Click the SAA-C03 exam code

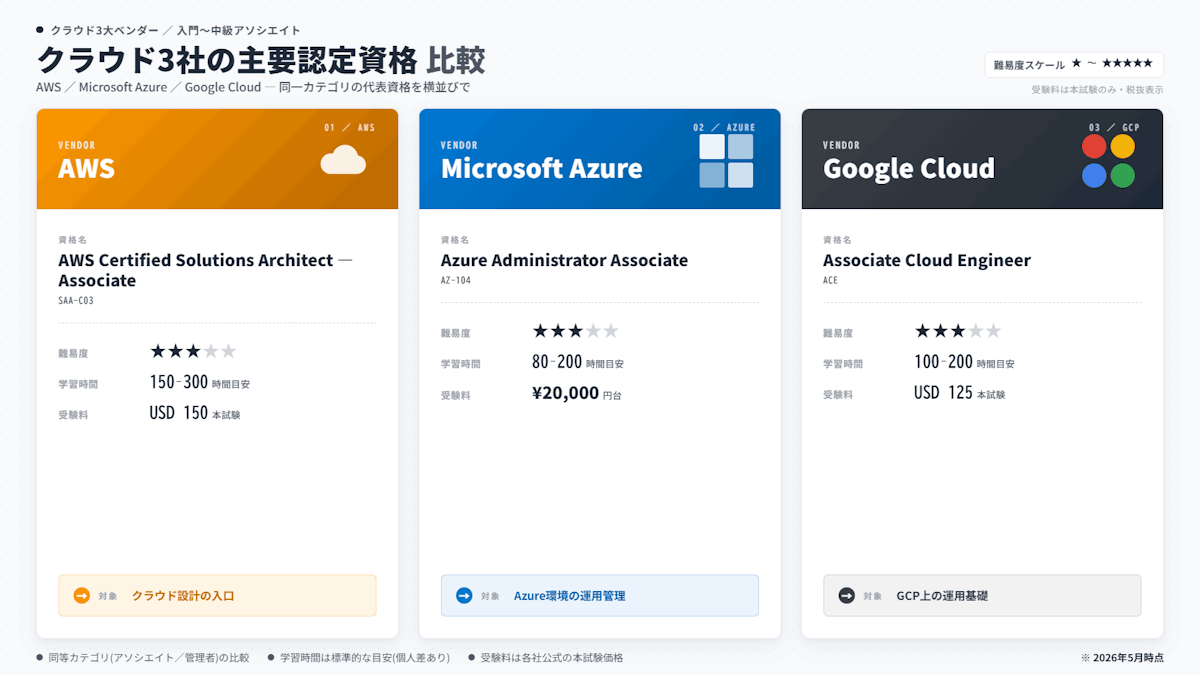pos(76,300)
